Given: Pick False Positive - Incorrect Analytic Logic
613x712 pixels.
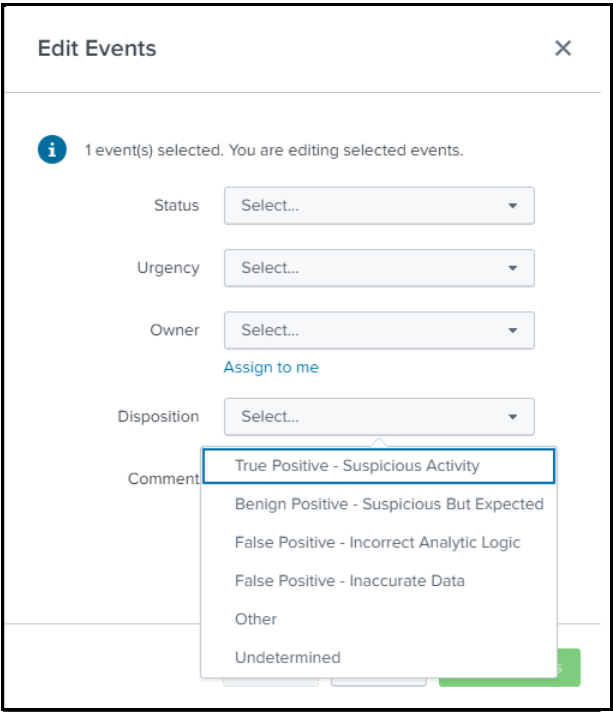Looking at the screenshot, I should (379, 542).
